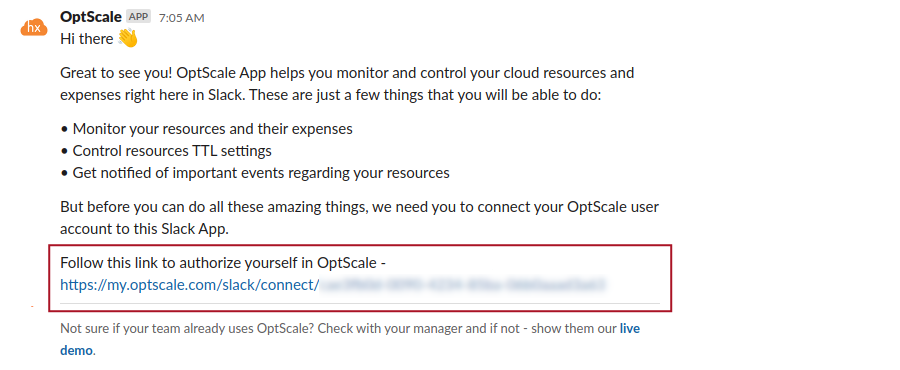This screenshot has width=900, height=370.
Task: Click the "Not sure if your team" footer note
Action: 350,340
